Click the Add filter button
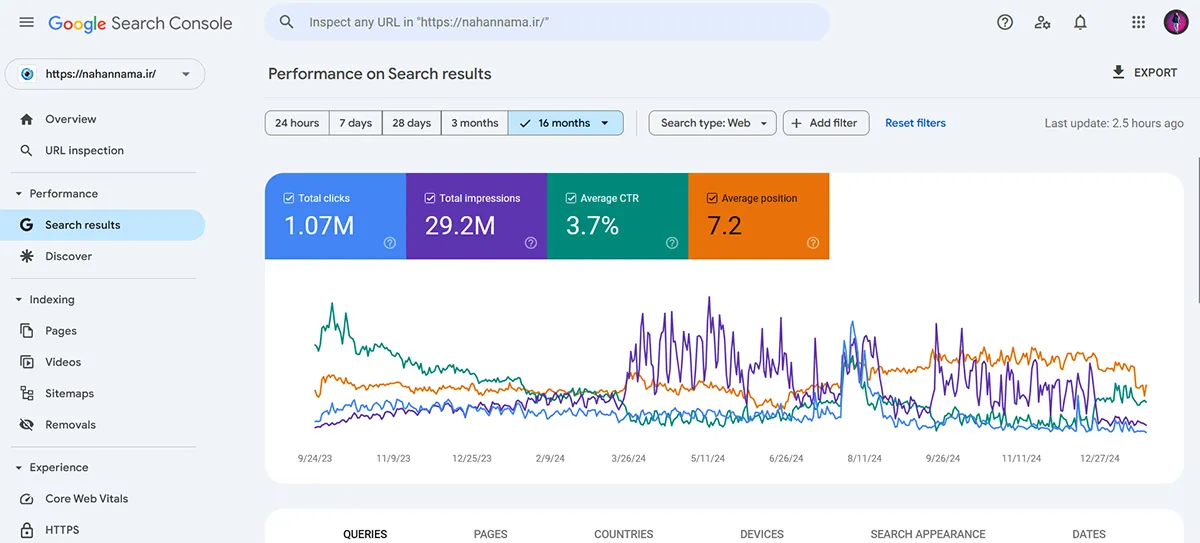The height and width of the screenshot is (543, 1200). pyautogui.click(x=825, y=123)
